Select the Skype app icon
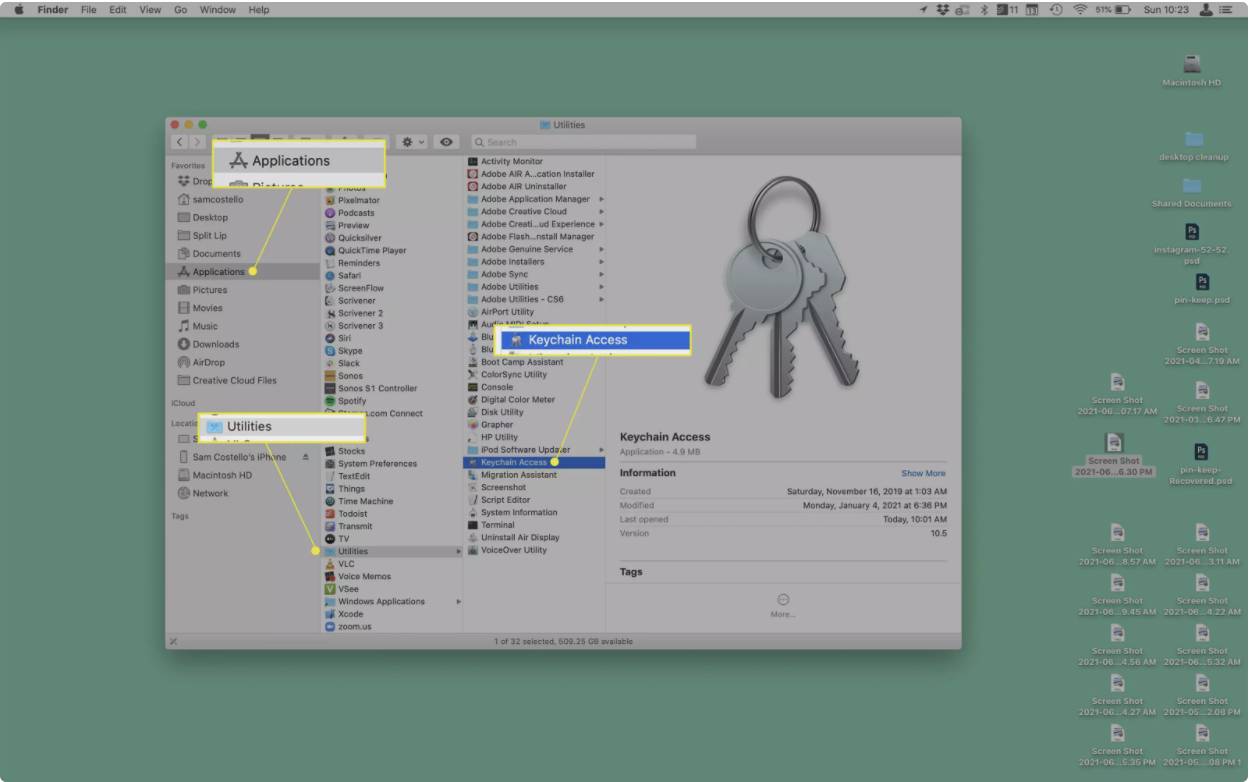The width and height of the screenshot is (1250, 782). tap(330, 351)
